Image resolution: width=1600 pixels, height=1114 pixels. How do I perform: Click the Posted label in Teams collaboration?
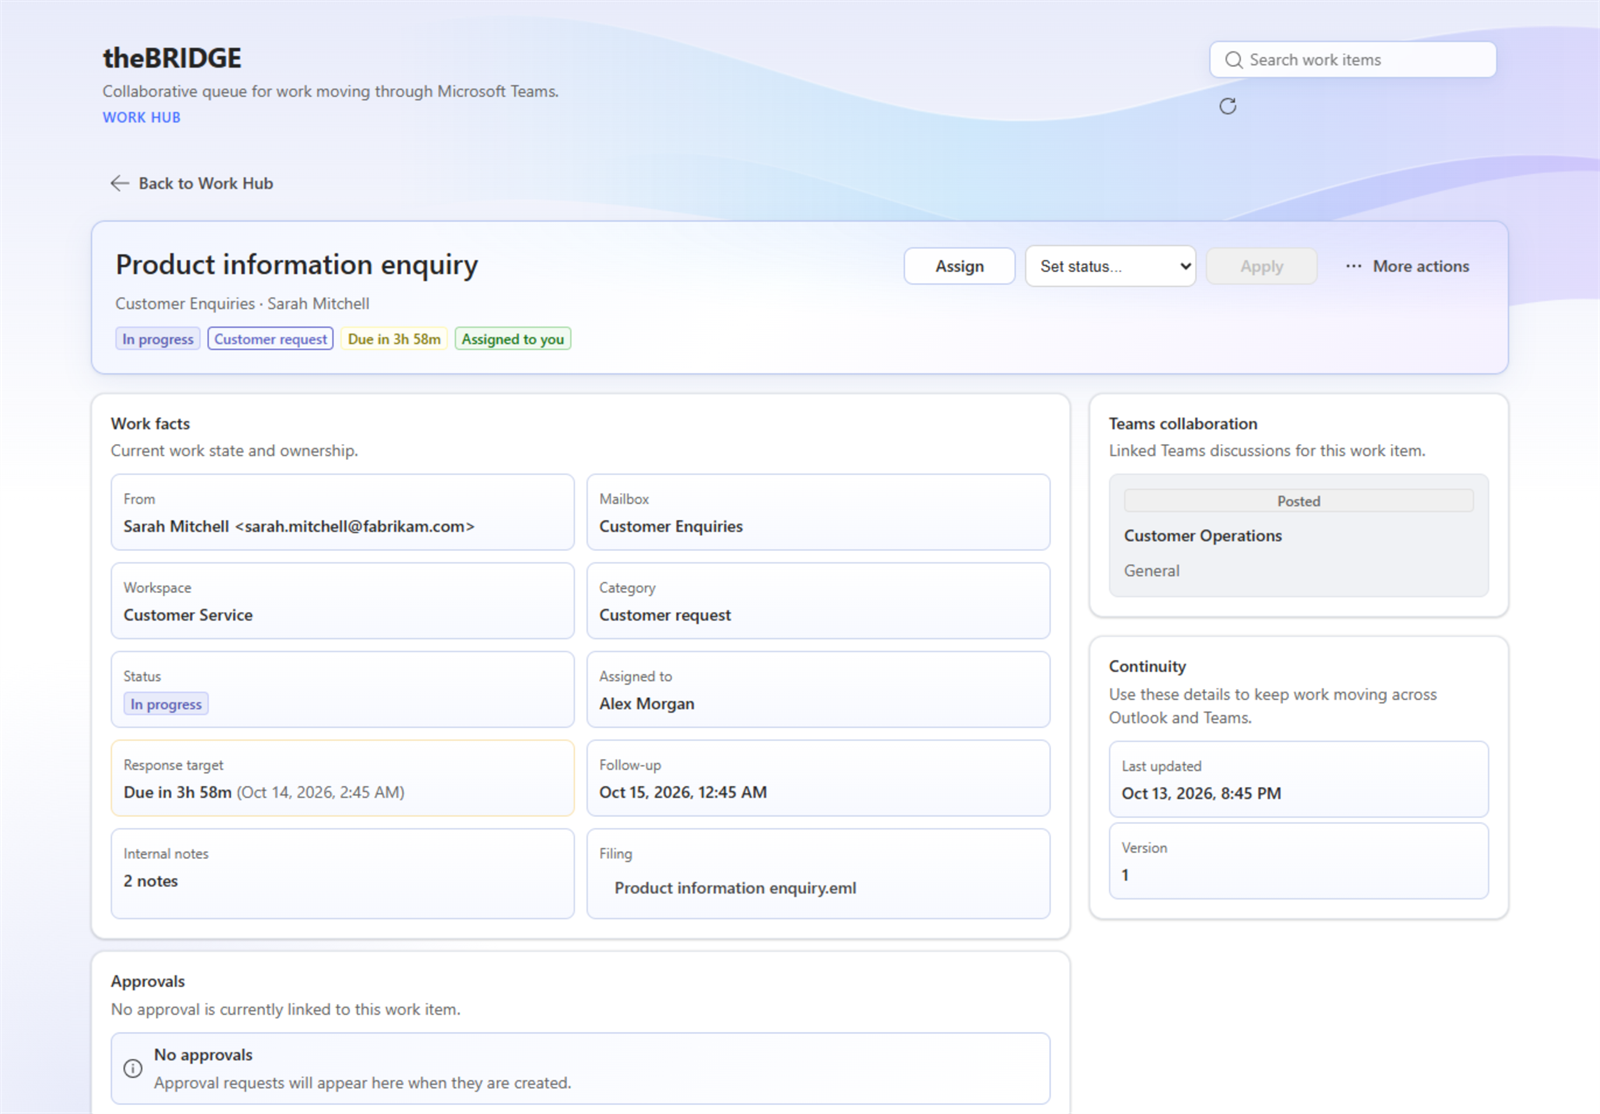coord(1298,501)
